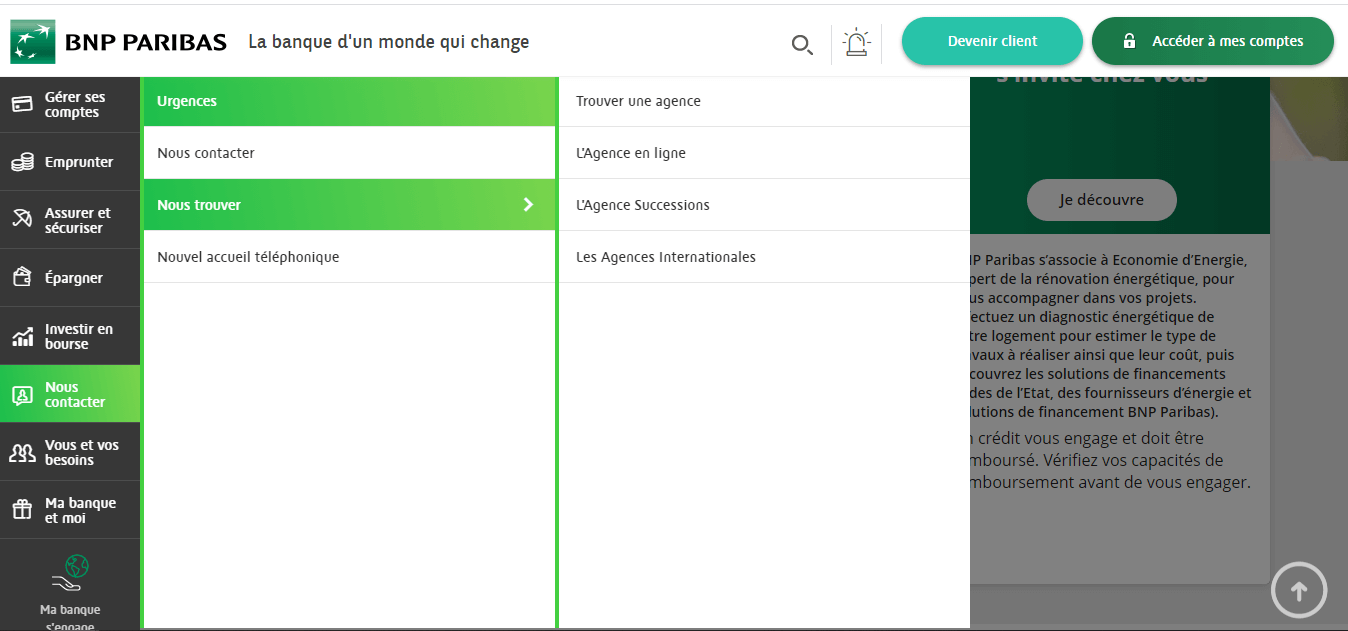
Task: Open the search magnifier icon
Action: point(801,44)
